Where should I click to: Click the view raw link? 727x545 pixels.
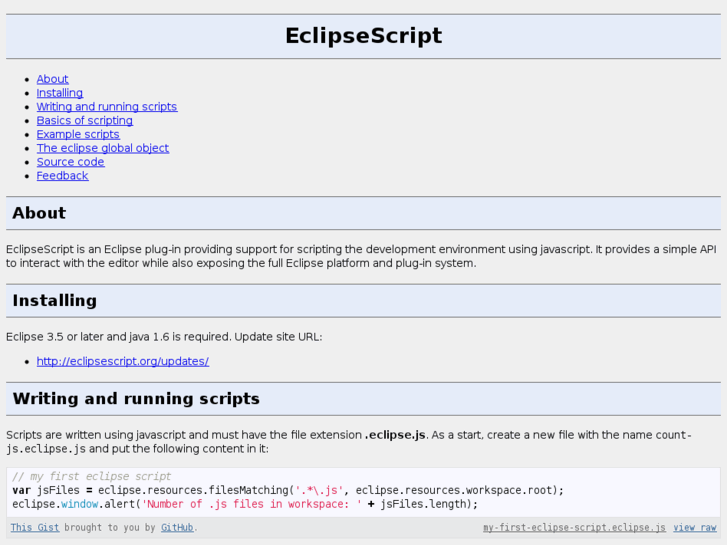(695, 527)
